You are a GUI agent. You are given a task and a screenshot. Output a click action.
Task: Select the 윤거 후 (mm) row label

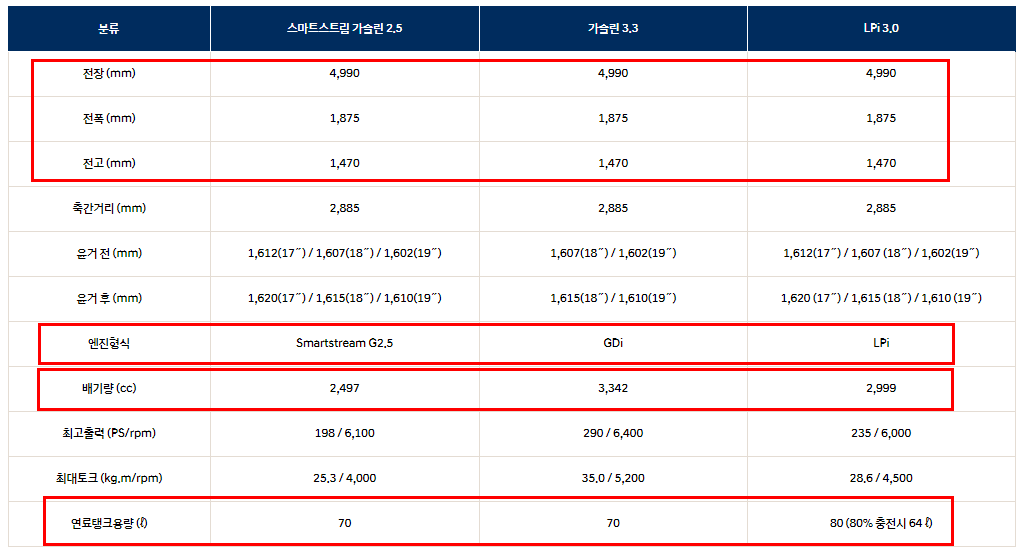point(109,298)
